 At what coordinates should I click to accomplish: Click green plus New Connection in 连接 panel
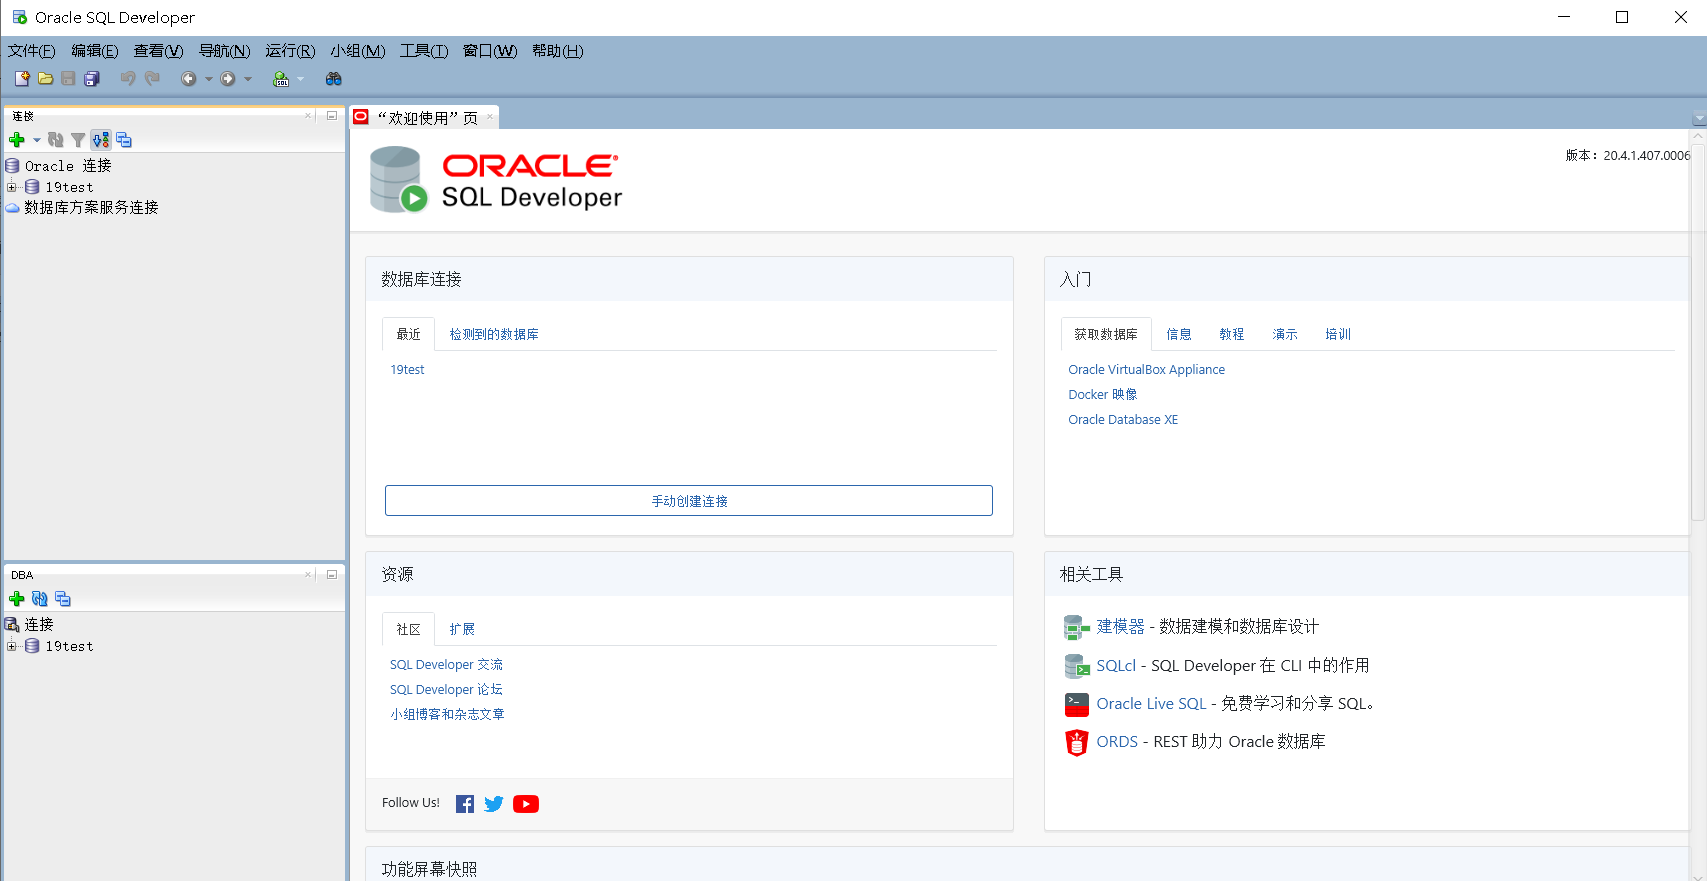17,140
